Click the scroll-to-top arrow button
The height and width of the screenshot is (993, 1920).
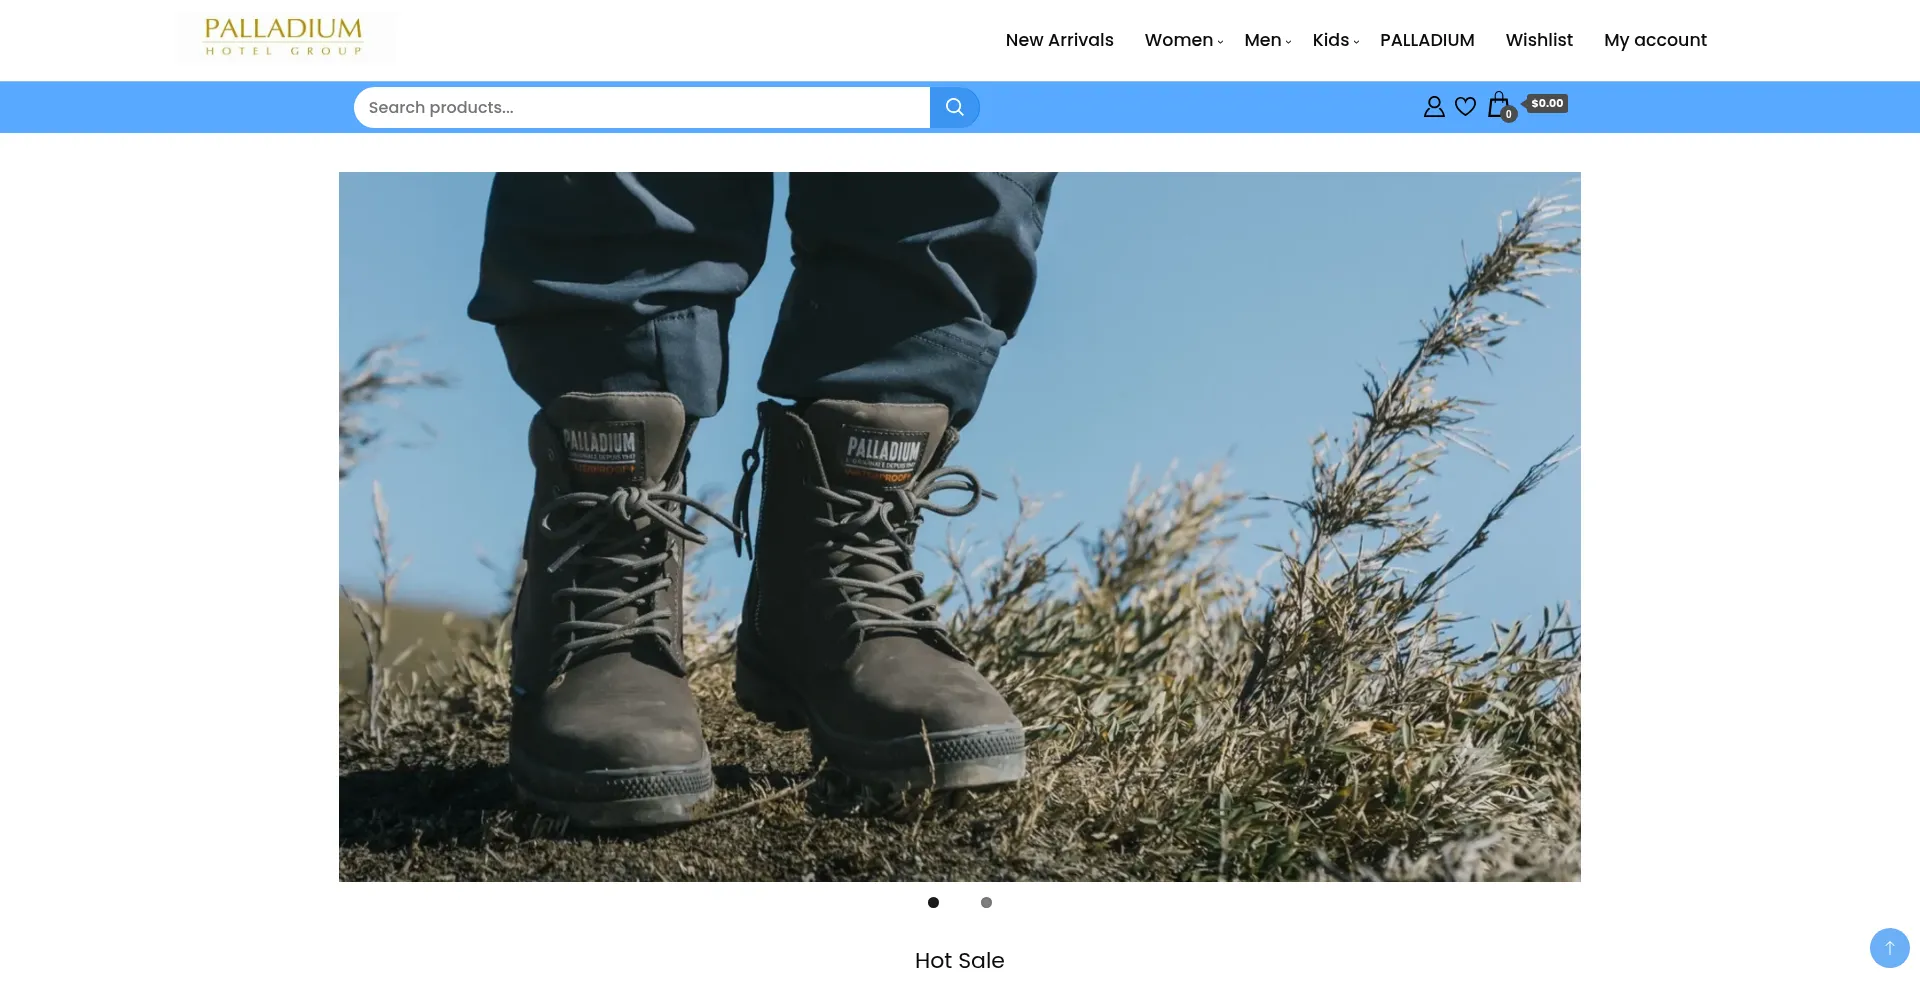(x=1889, y=947)
